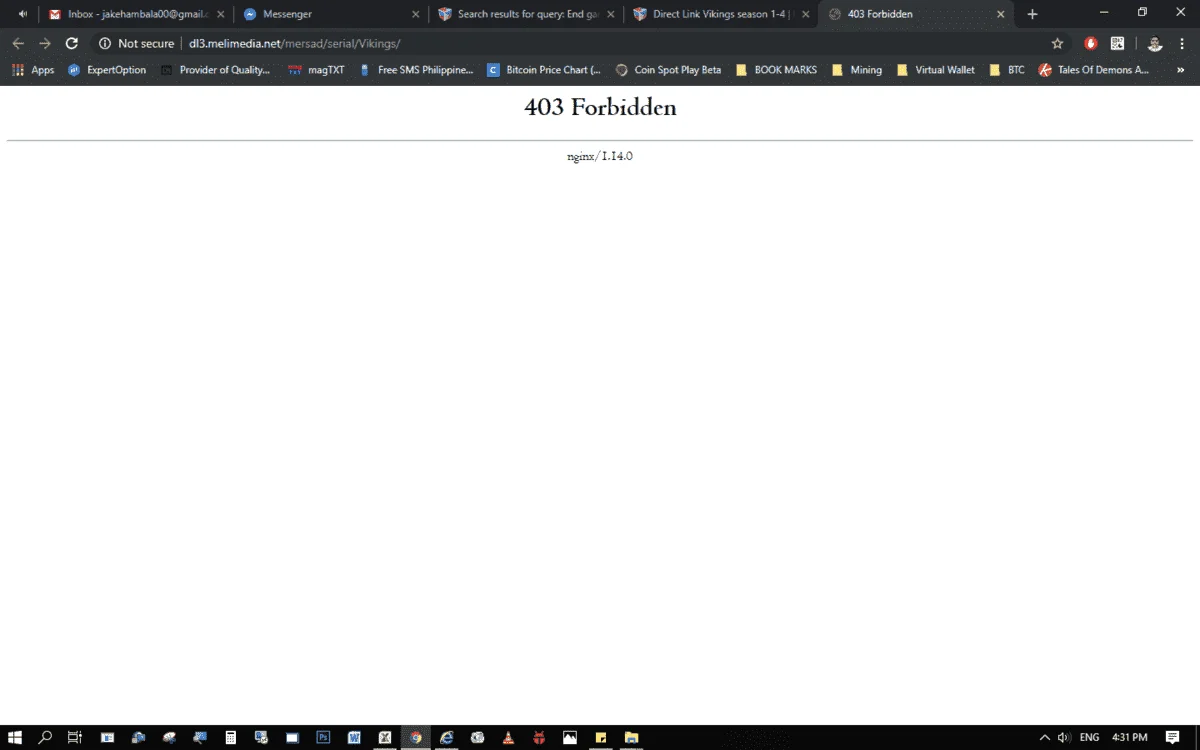The height and width of the screenshot is (750, 1200).
Task: Select the pinned audio-playing tab
Action: 23,14
